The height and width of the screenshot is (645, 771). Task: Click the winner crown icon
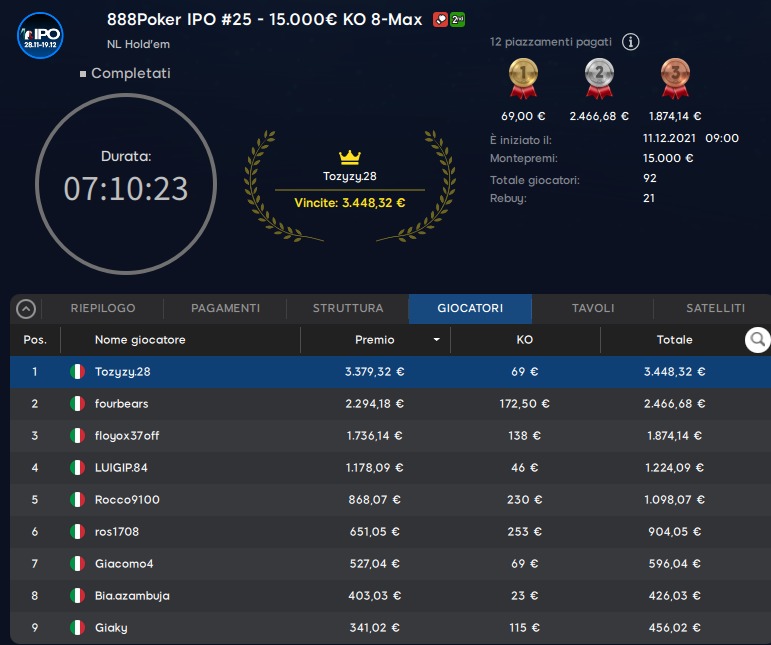coord(350,157)
